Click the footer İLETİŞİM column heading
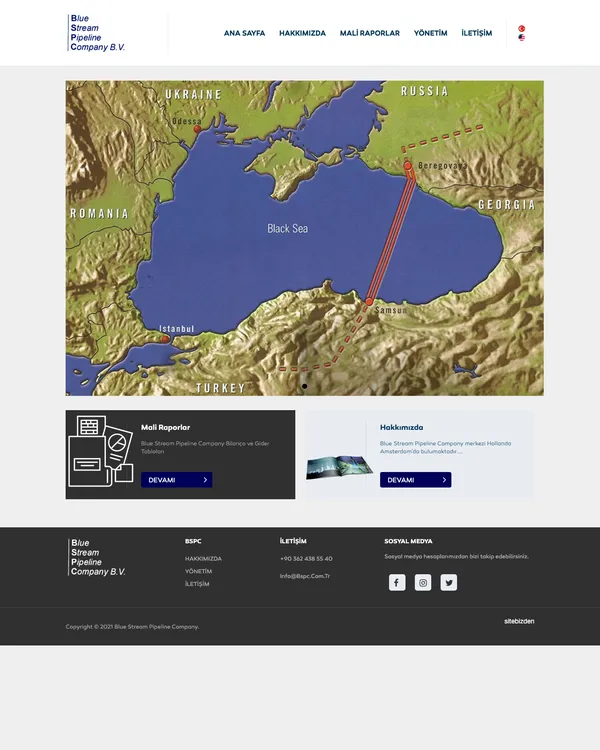 293,541
